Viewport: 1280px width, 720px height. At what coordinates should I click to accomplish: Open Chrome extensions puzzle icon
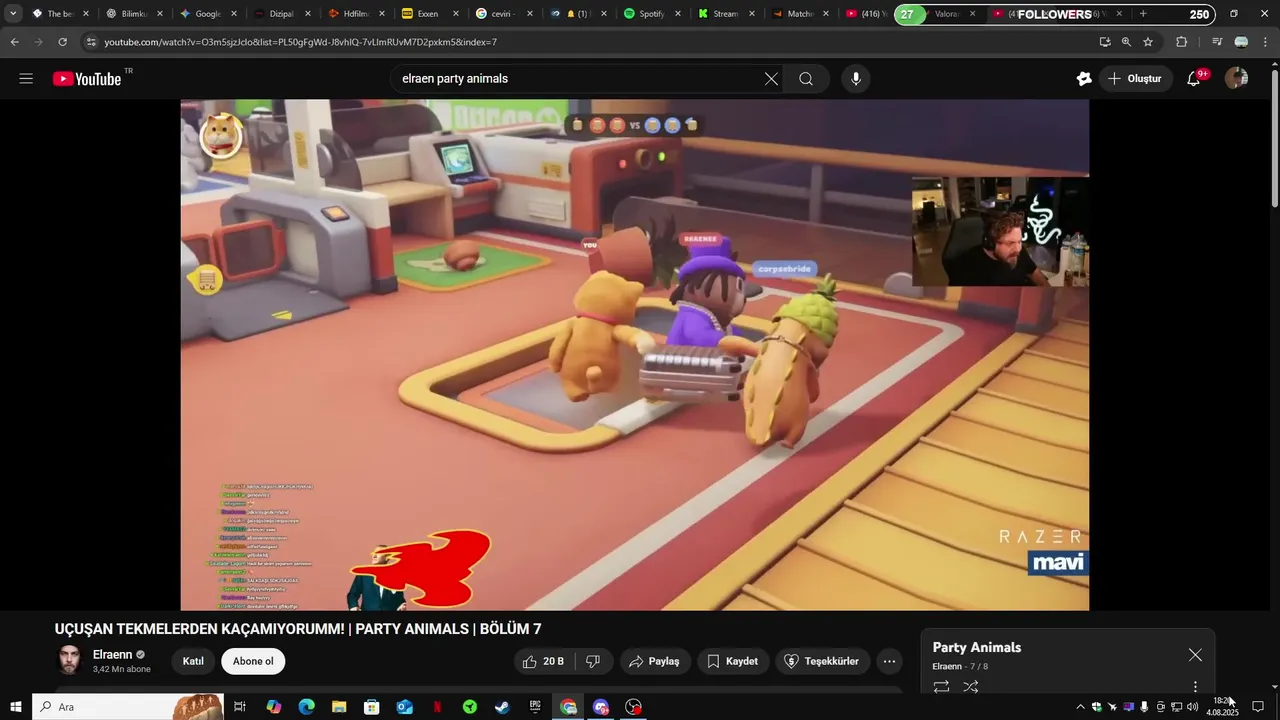(x=1181, y=42)
